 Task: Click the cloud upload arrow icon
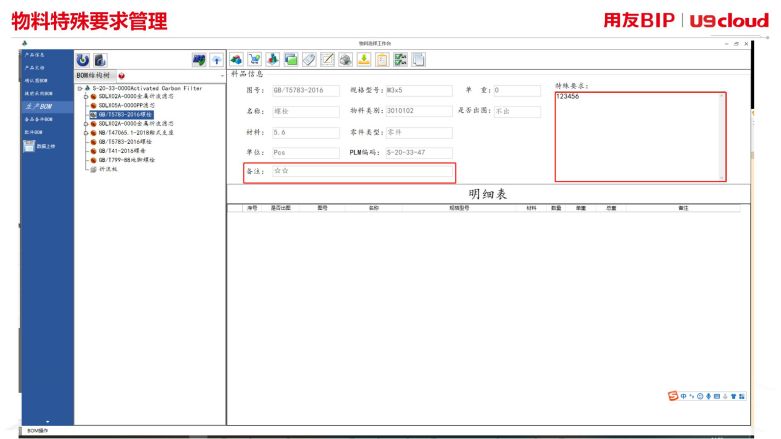click(x=217, y=60)
